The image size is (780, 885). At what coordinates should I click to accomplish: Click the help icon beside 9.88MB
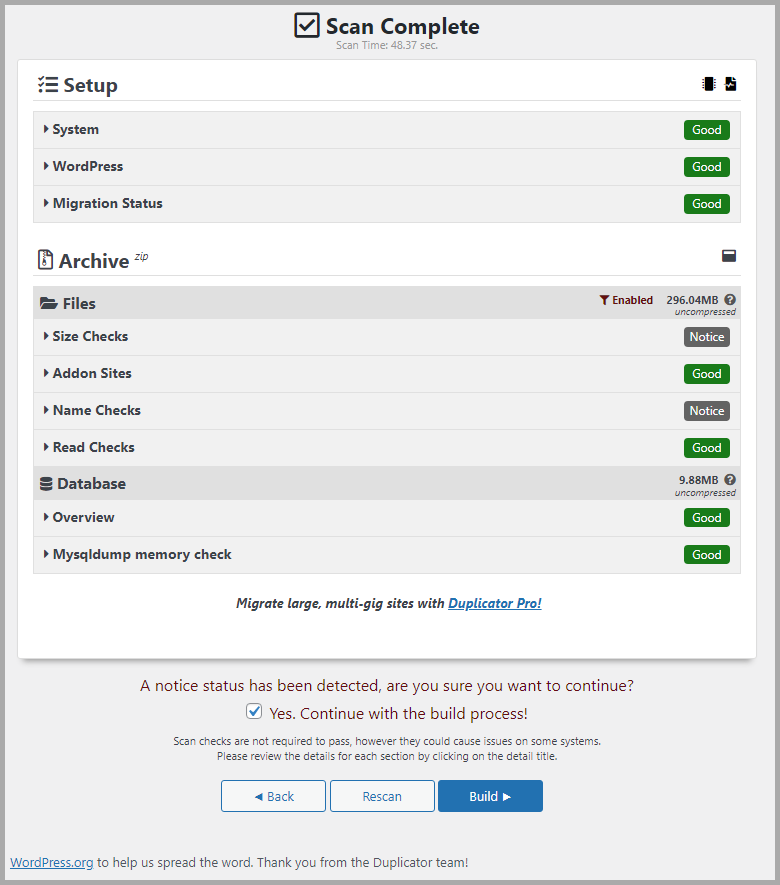(730, 480)
